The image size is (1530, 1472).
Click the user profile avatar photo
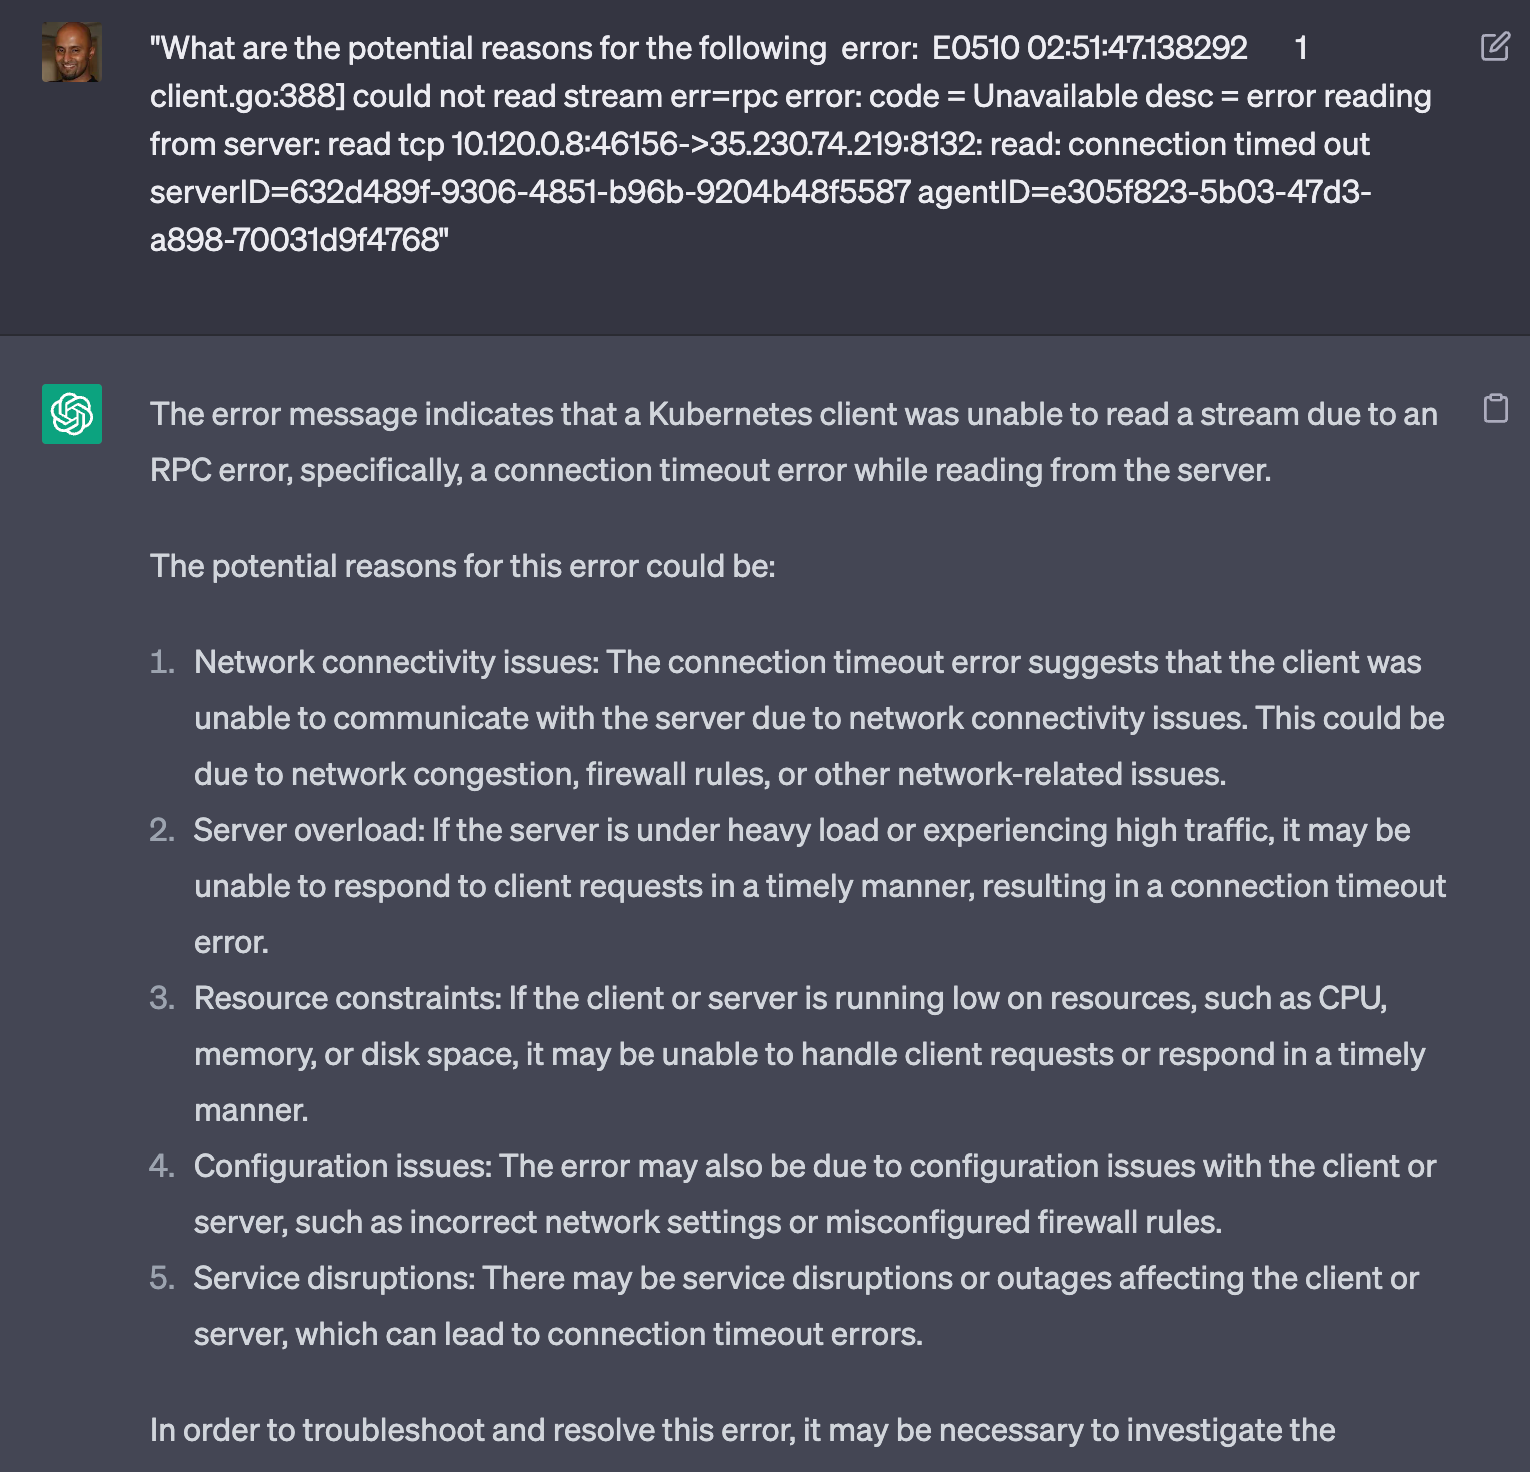[71, 52]
